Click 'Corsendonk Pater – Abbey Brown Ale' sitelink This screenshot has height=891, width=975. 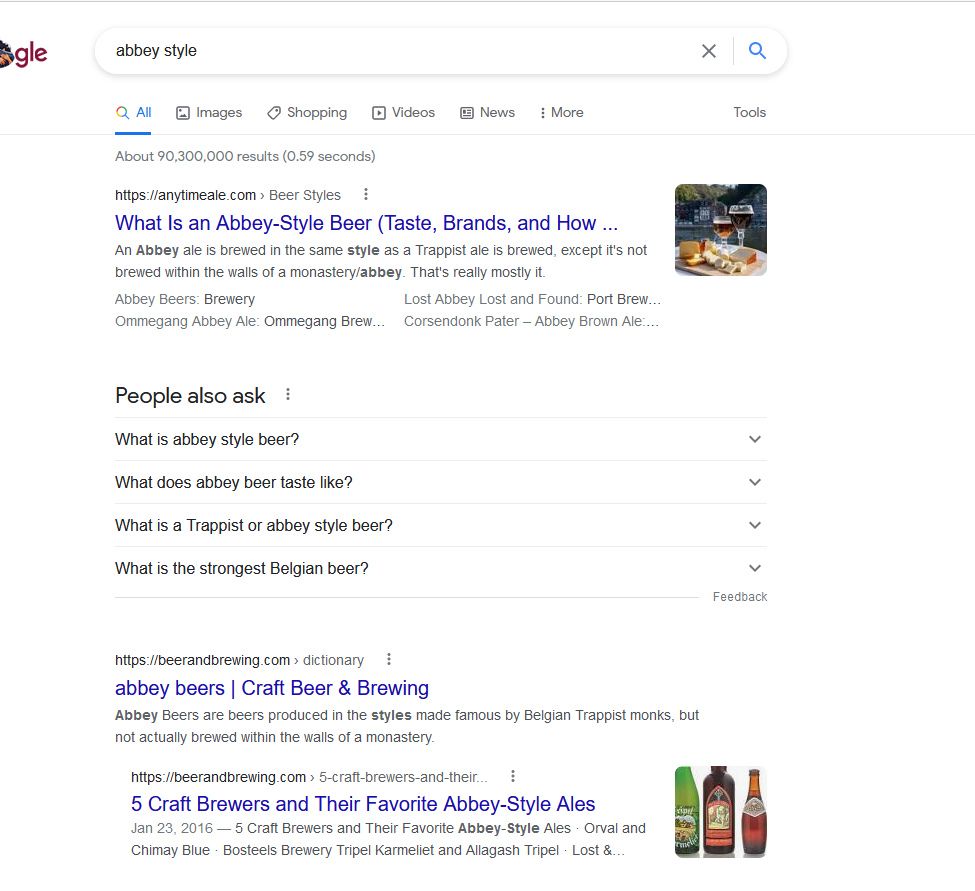pos(532,321)
